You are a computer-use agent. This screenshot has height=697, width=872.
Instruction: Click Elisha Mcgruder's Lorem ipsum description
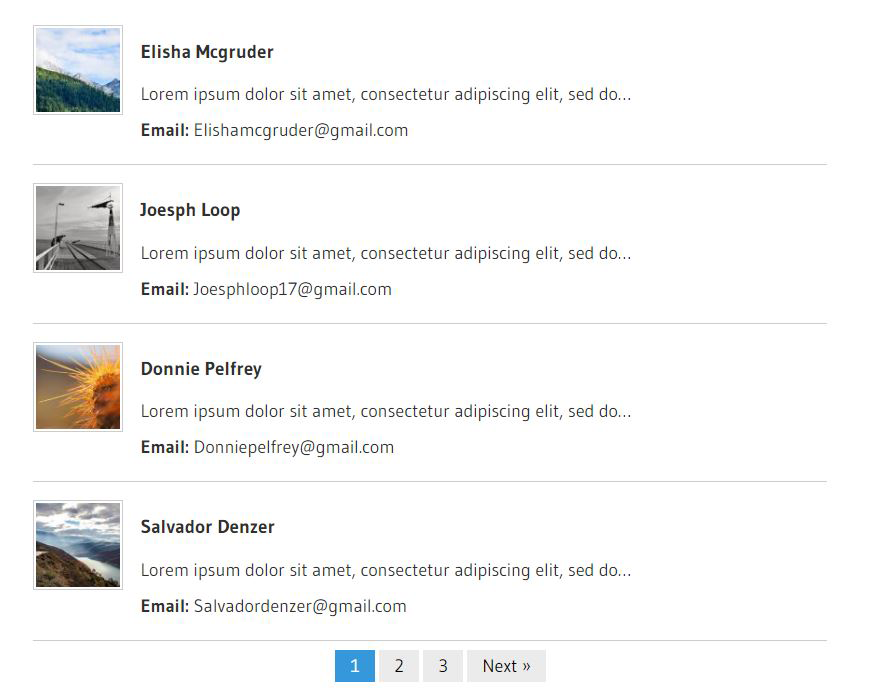click(386, 95)
